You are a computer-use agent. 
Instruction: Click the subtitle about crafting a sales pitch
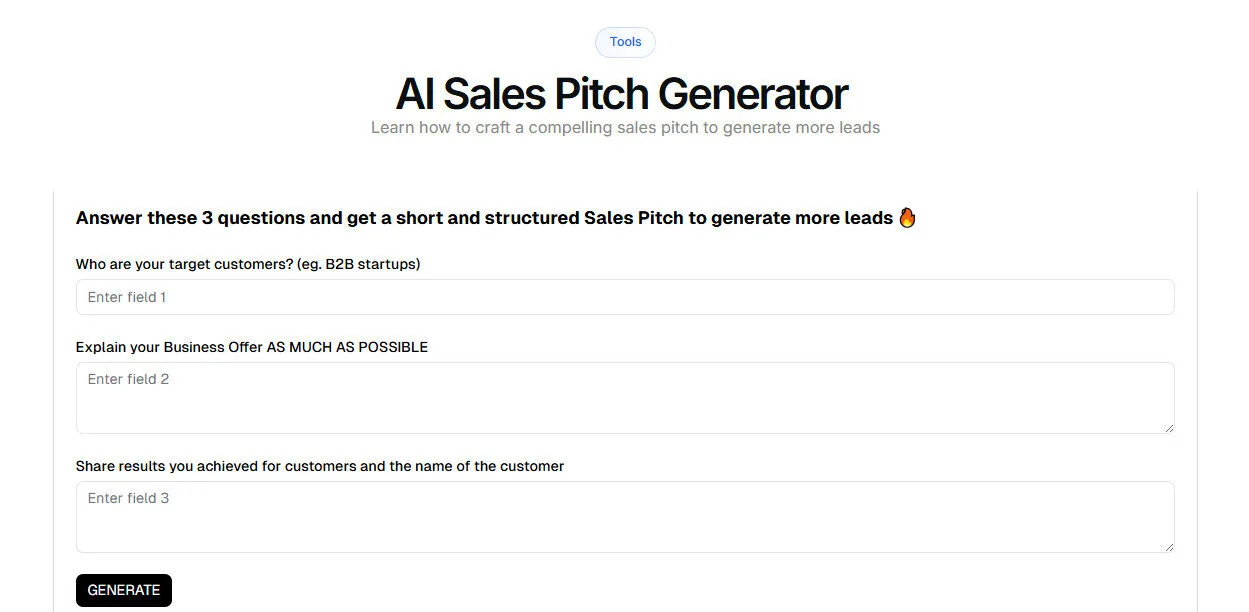click(624, 127)
